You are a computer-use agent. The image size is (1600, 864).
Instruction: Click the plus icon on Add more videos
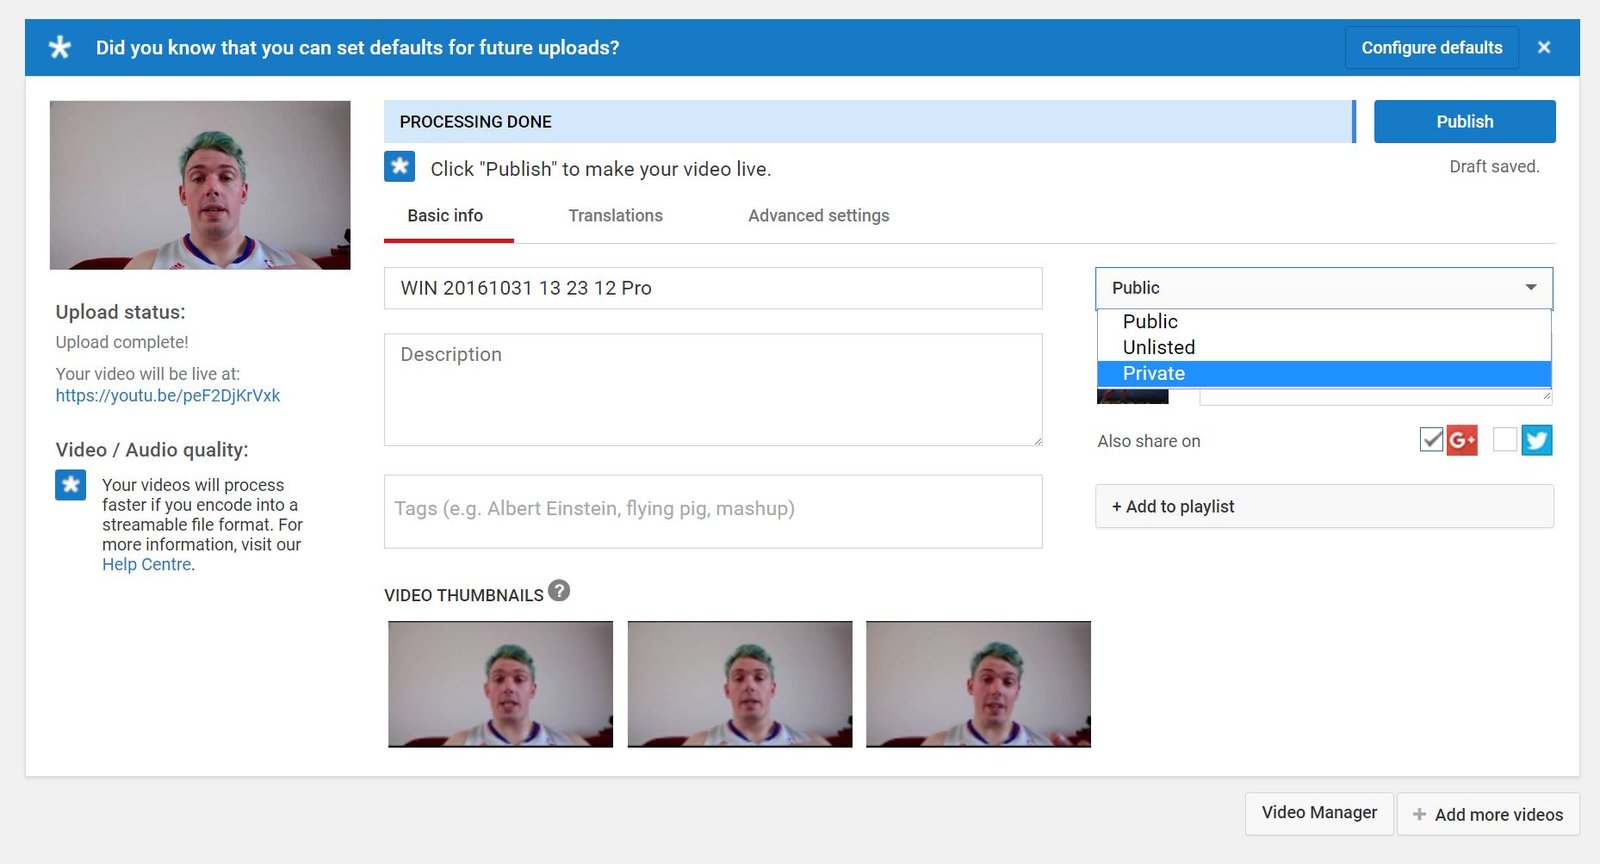point(1419,814)
